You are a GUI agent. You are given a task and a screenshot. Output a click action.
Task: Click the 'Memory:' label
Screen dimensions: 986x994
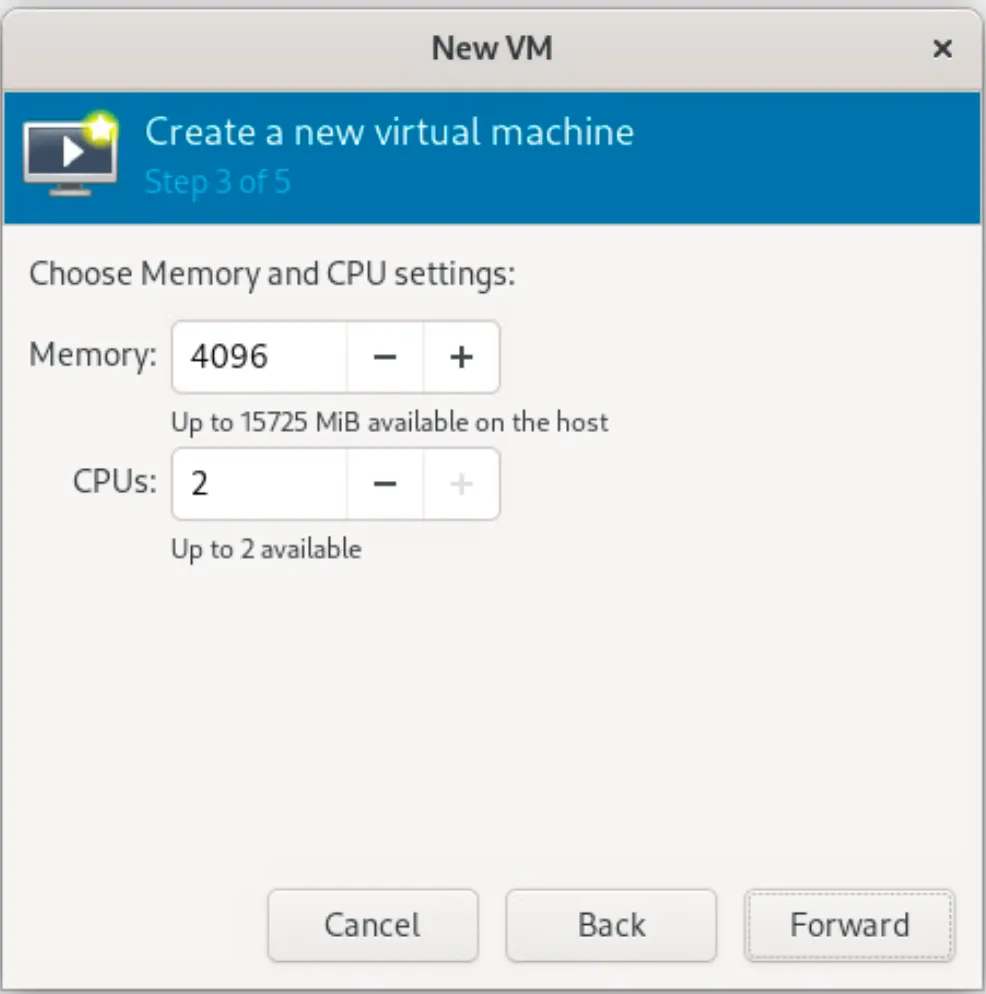[x=93, y=354]
